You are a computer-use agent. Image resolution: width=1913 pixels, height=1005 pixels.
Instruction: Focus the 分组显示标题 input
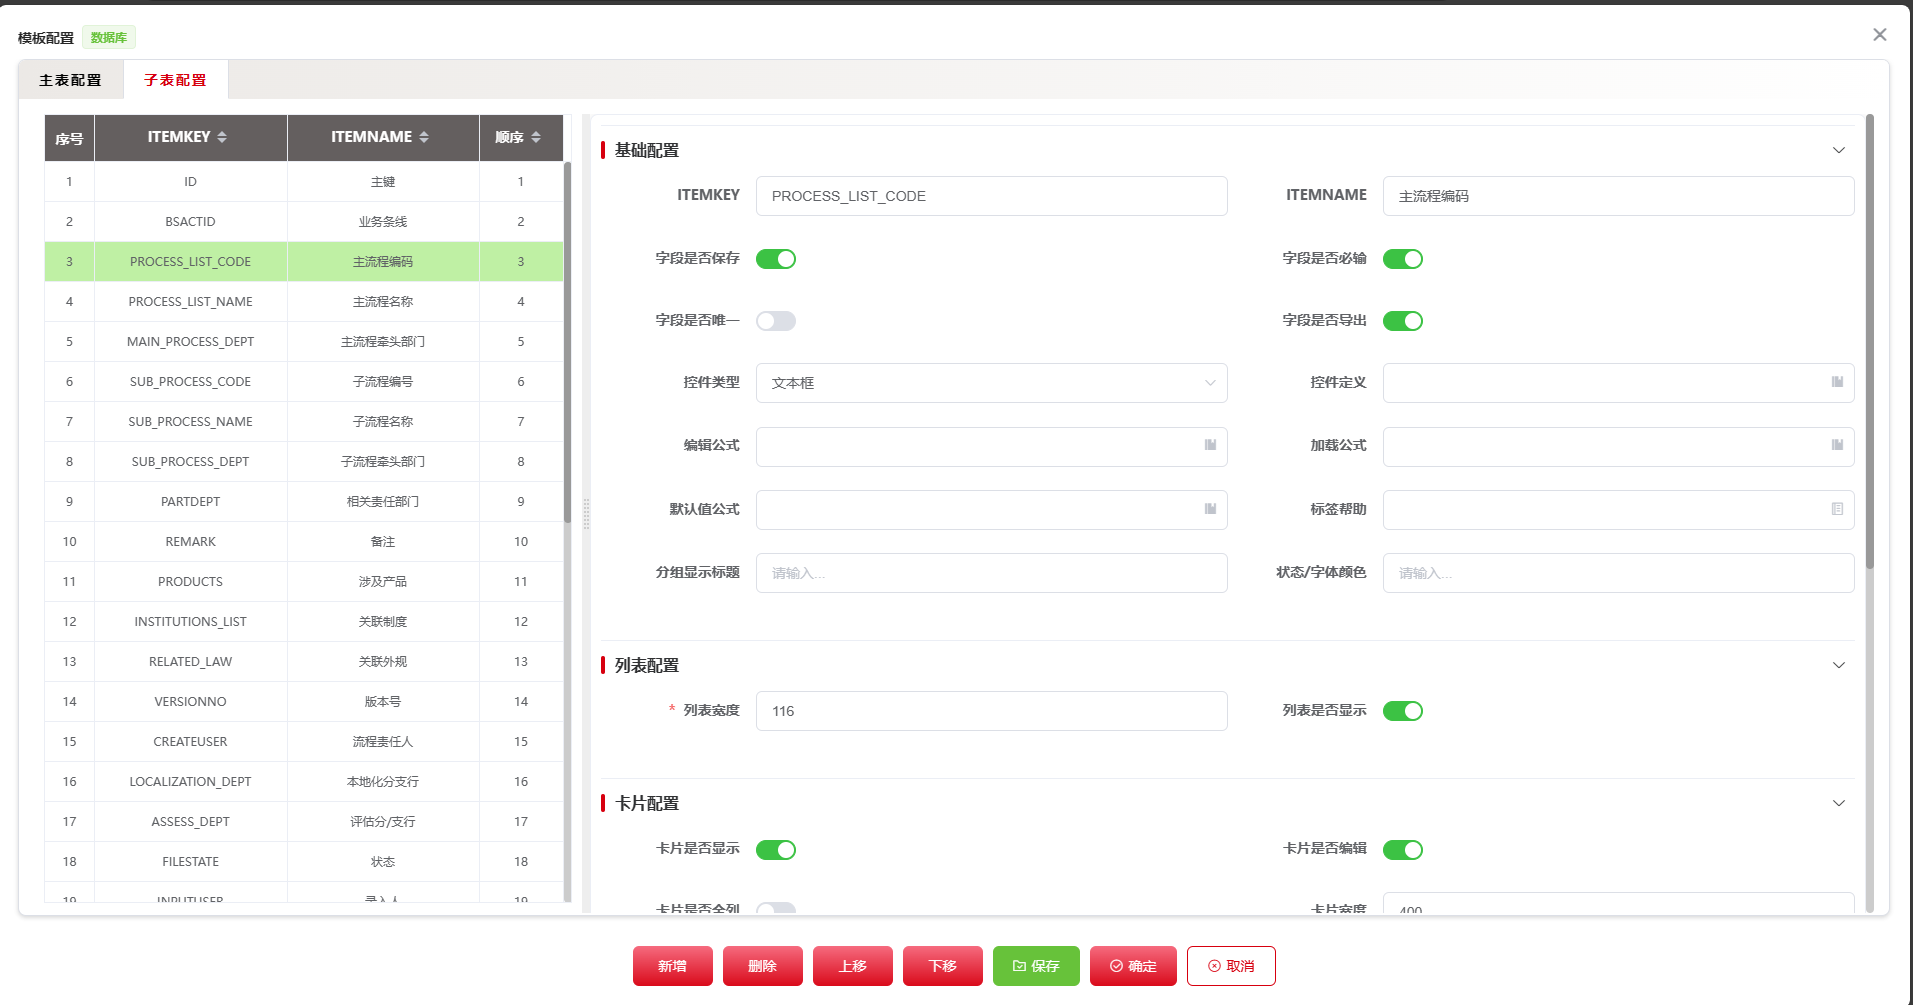tap(991, 573)
